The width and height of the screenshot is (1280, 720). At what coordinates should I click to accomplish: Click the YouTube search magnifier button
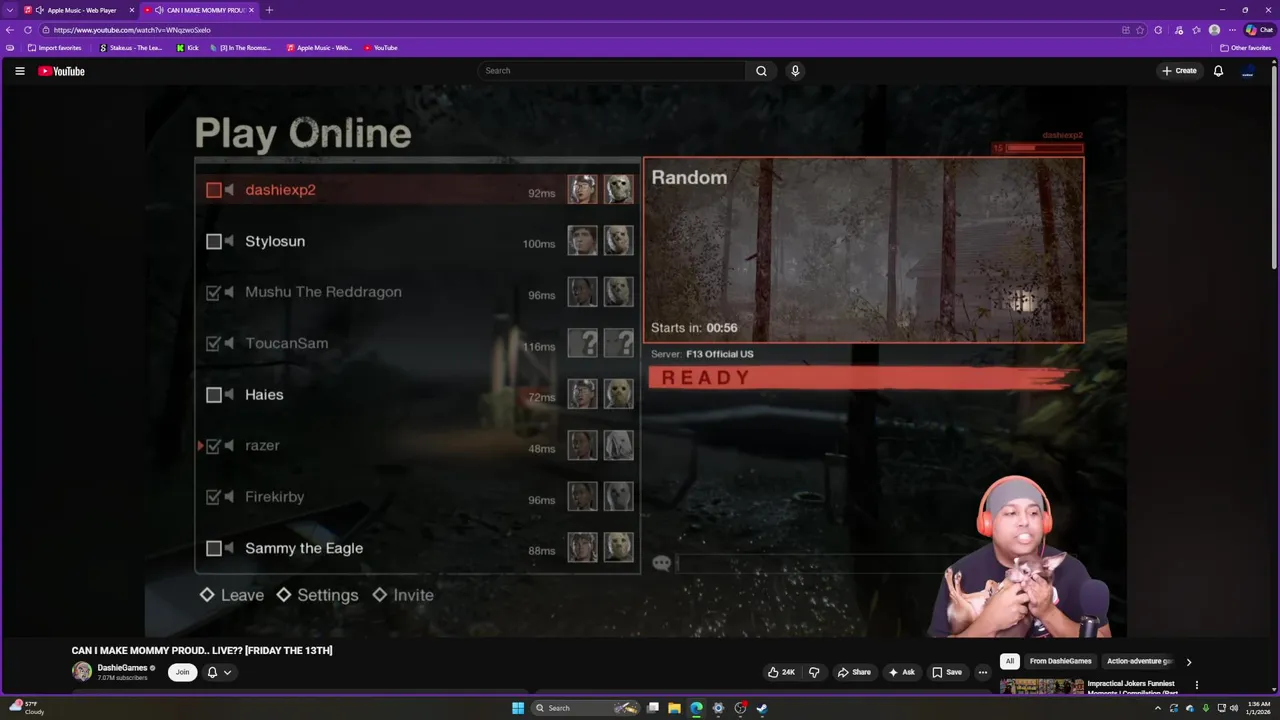pyautogui.click(x=761, y=71)
